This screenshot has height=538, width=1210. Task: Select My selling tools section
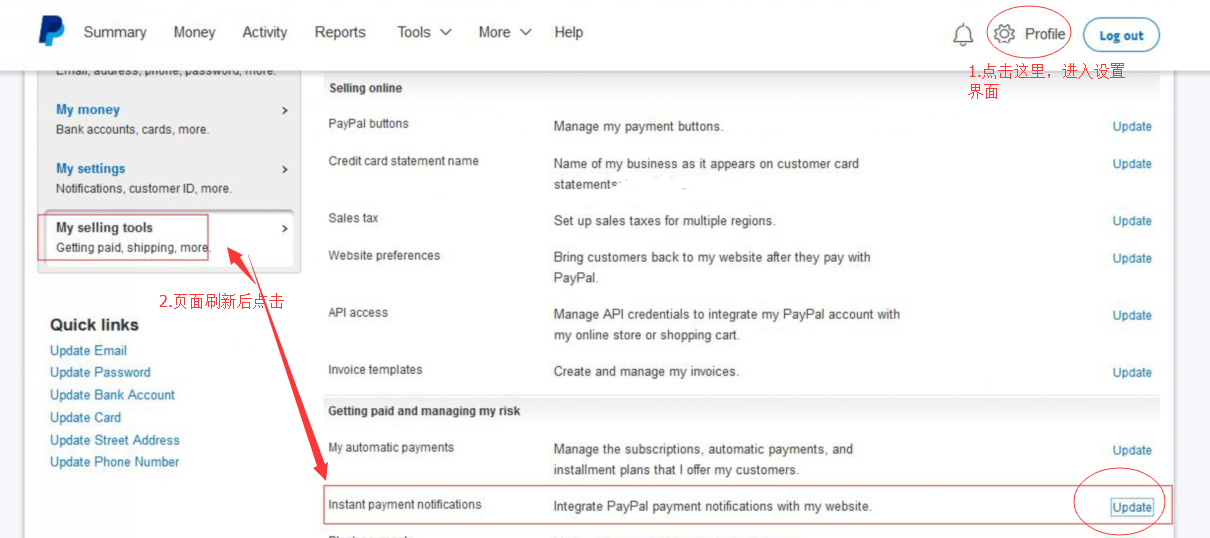click(104, 228)
